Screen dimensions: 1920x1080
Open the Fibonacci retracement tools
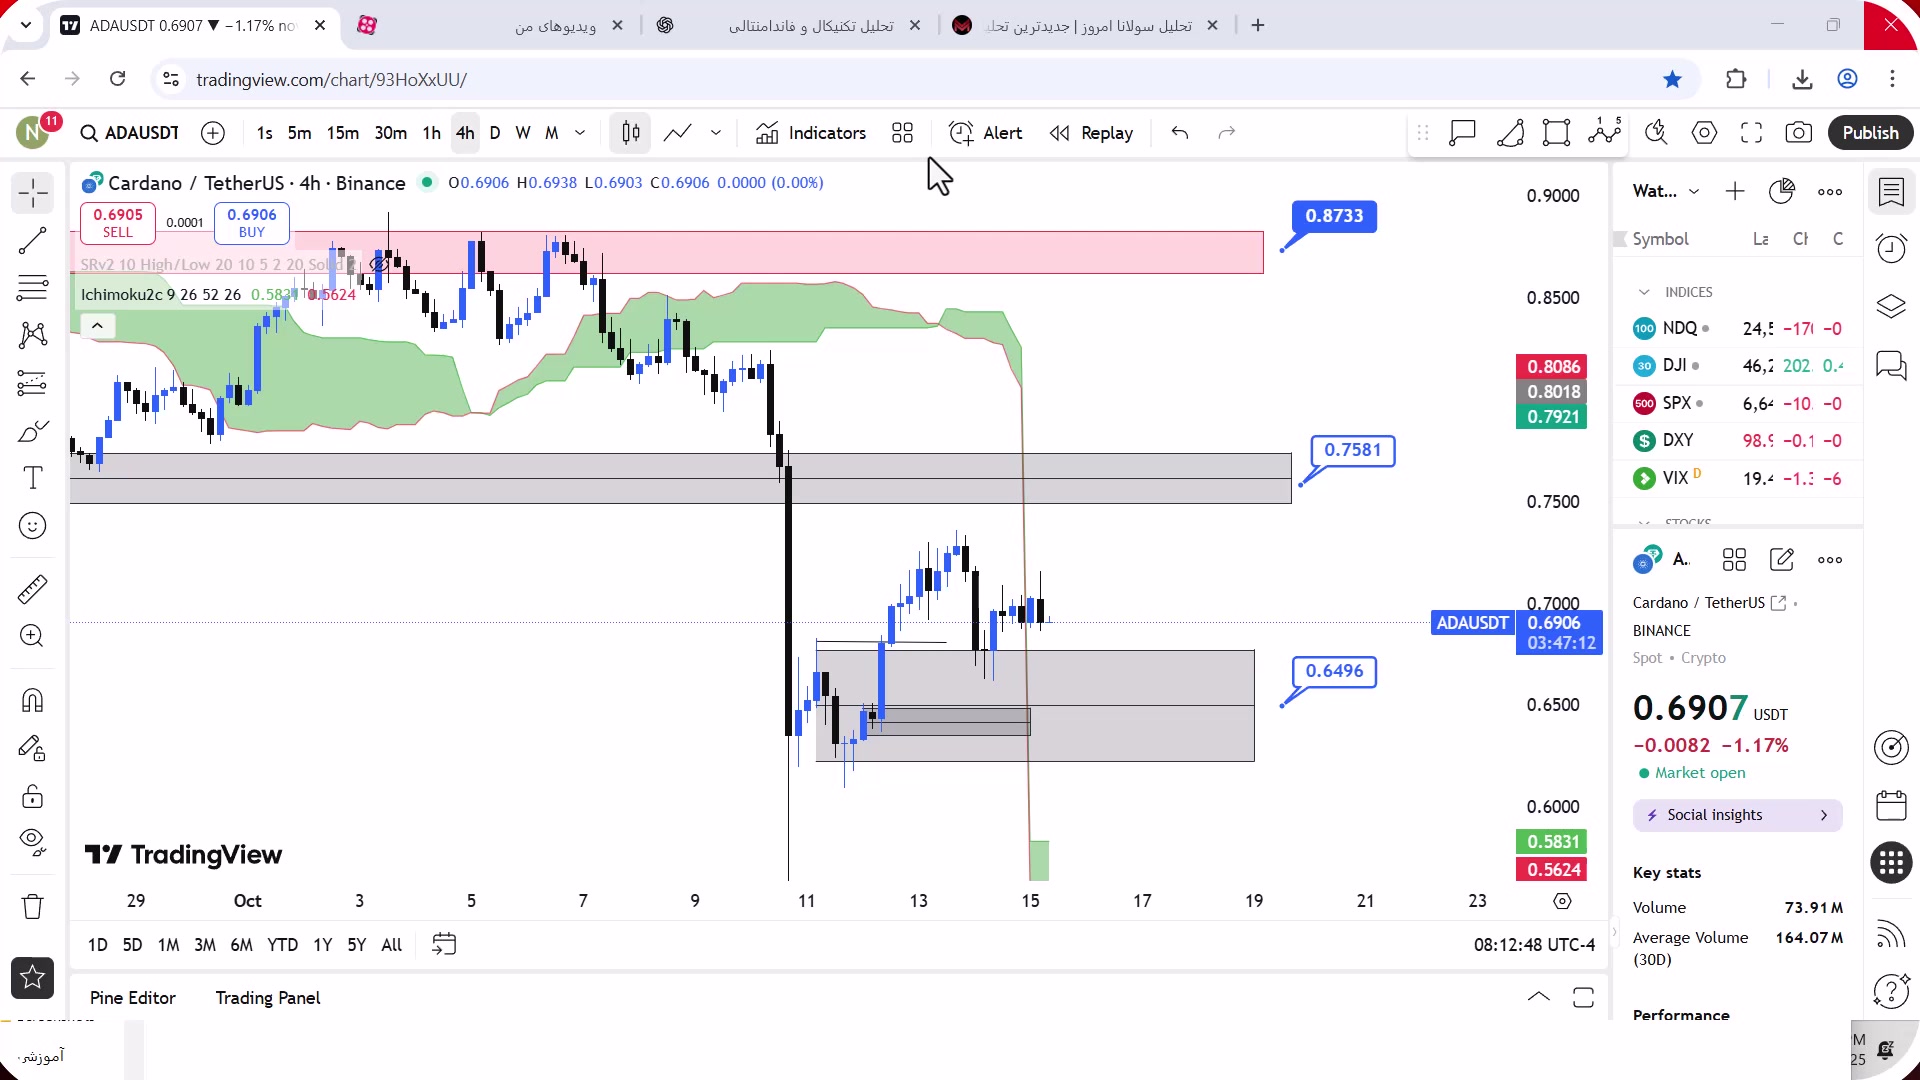click(x=32, y=288)
